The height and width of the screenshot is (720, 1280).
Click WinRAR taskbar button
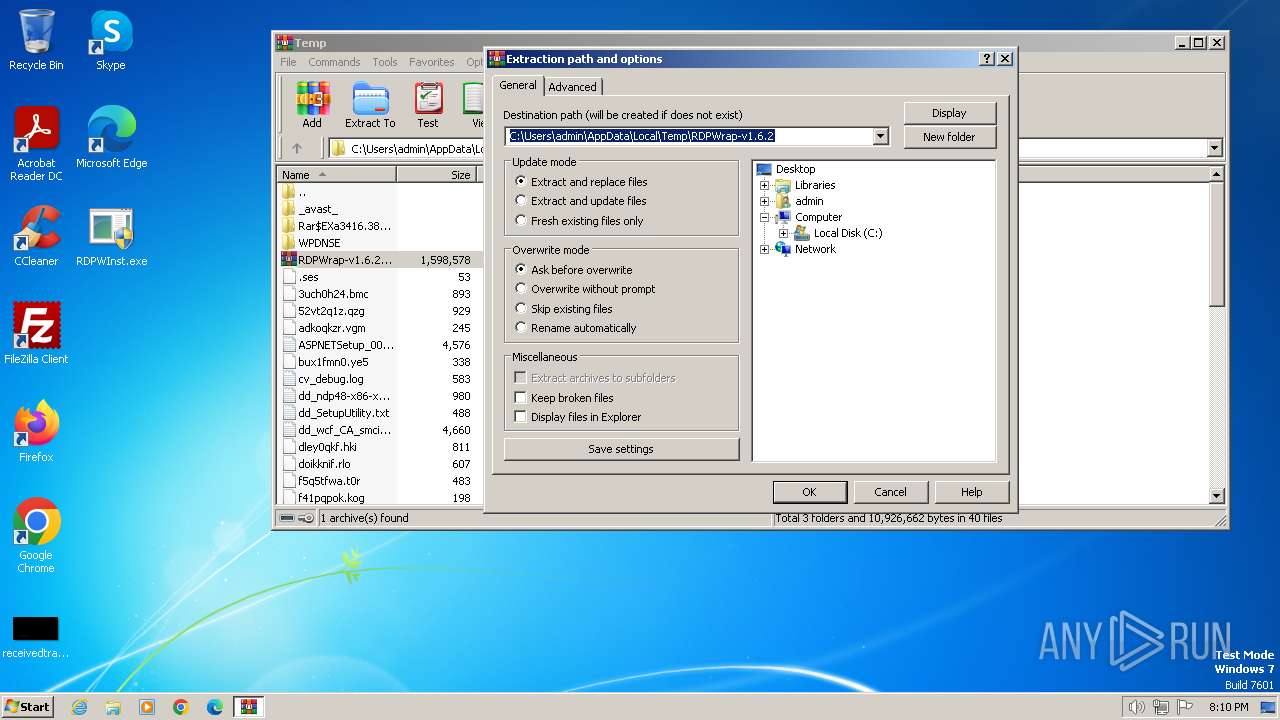pyautogui.click(x=249, y=707)
